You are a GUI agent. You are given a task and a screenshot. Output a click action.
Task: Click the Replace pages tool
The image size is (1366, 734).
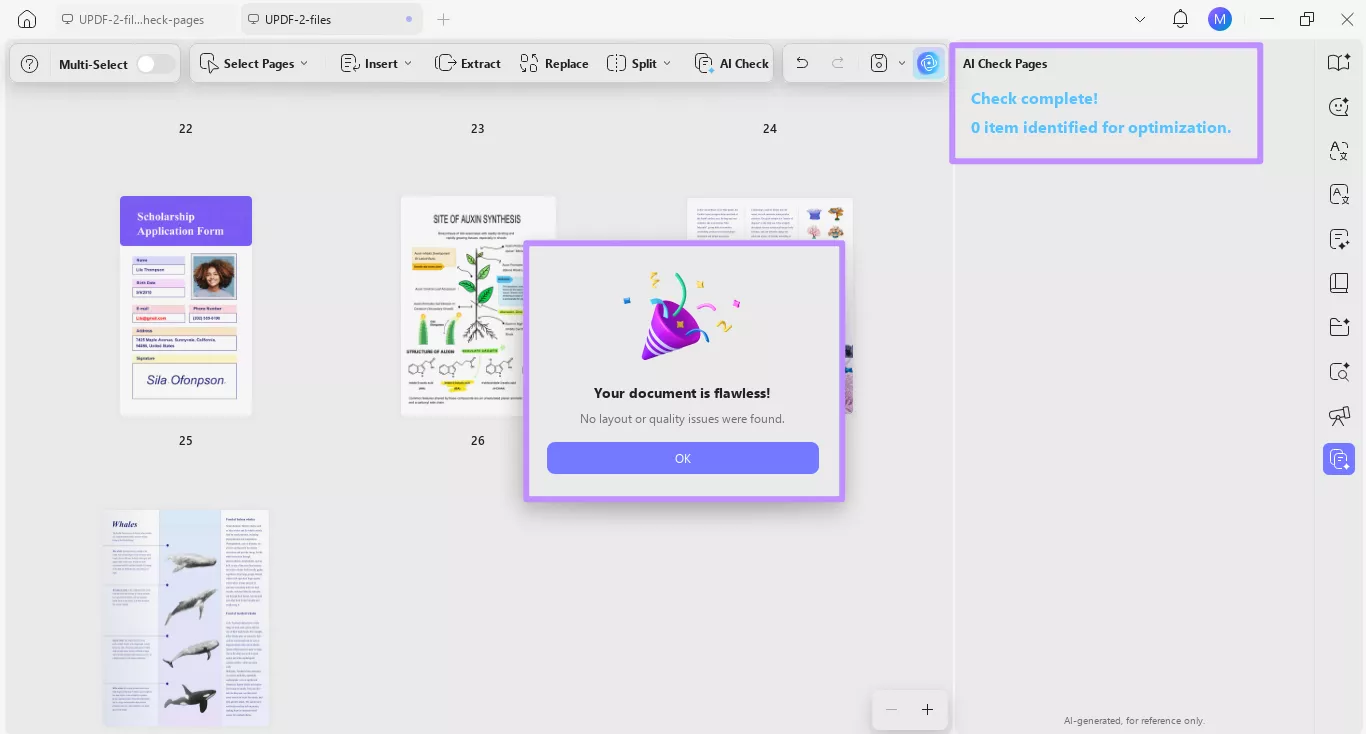[x=554, y=64]
